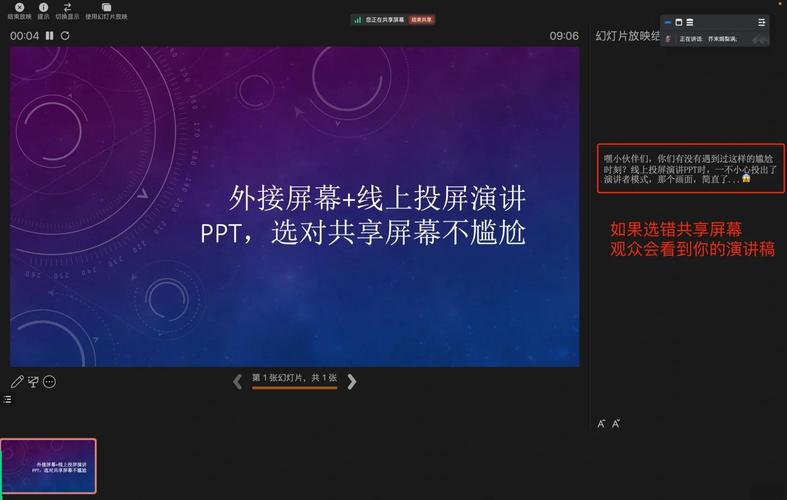Toggle the slide navigator list icon

pos(8,400)
